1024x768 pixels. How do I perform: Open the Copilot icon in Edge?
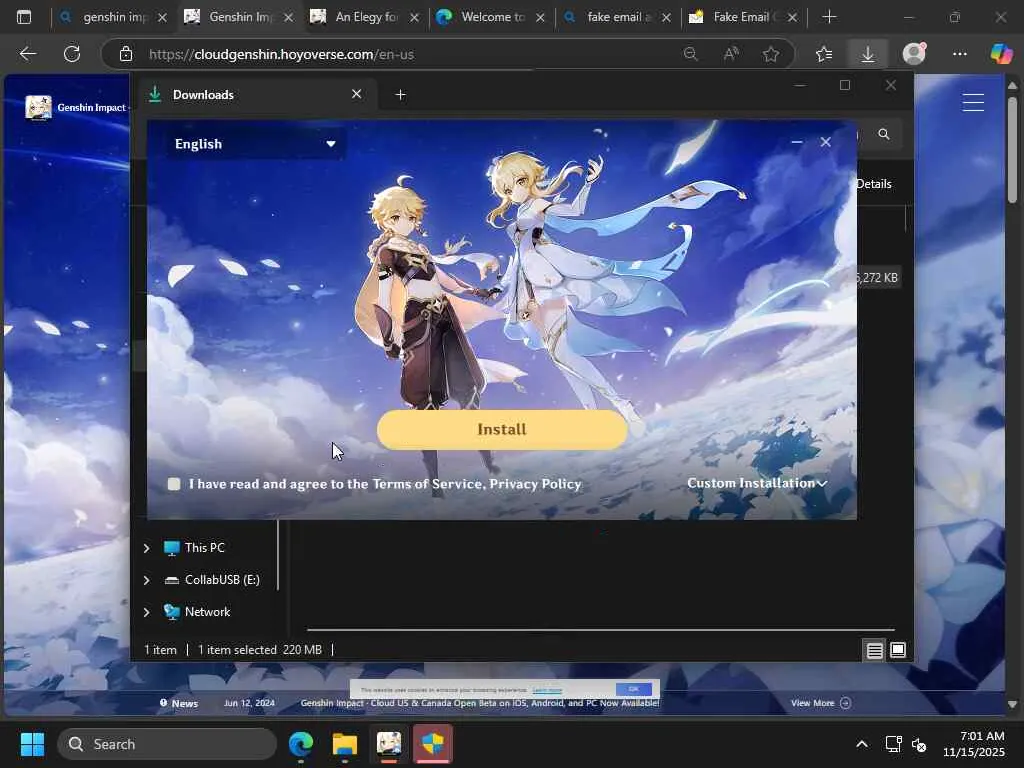[x=1001, y=54]
